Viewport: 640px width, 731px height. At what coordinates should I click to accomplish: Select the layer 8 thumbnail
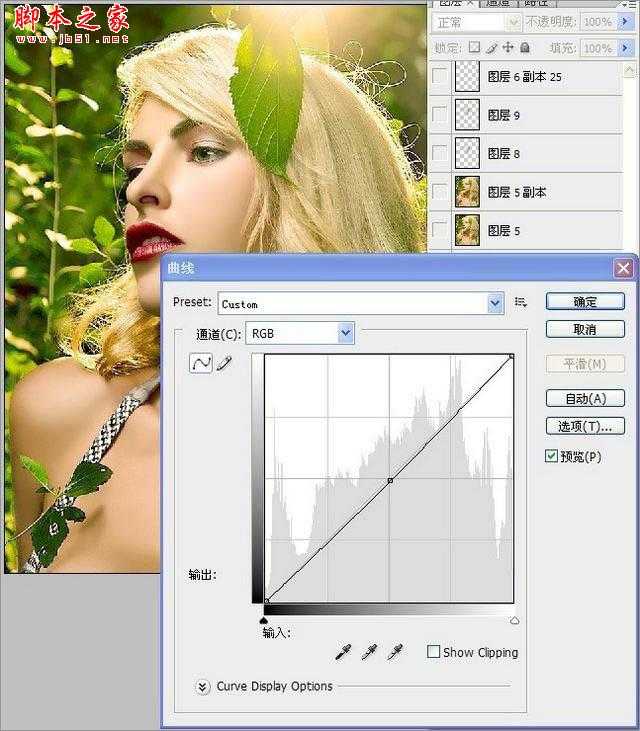point(467,153)
